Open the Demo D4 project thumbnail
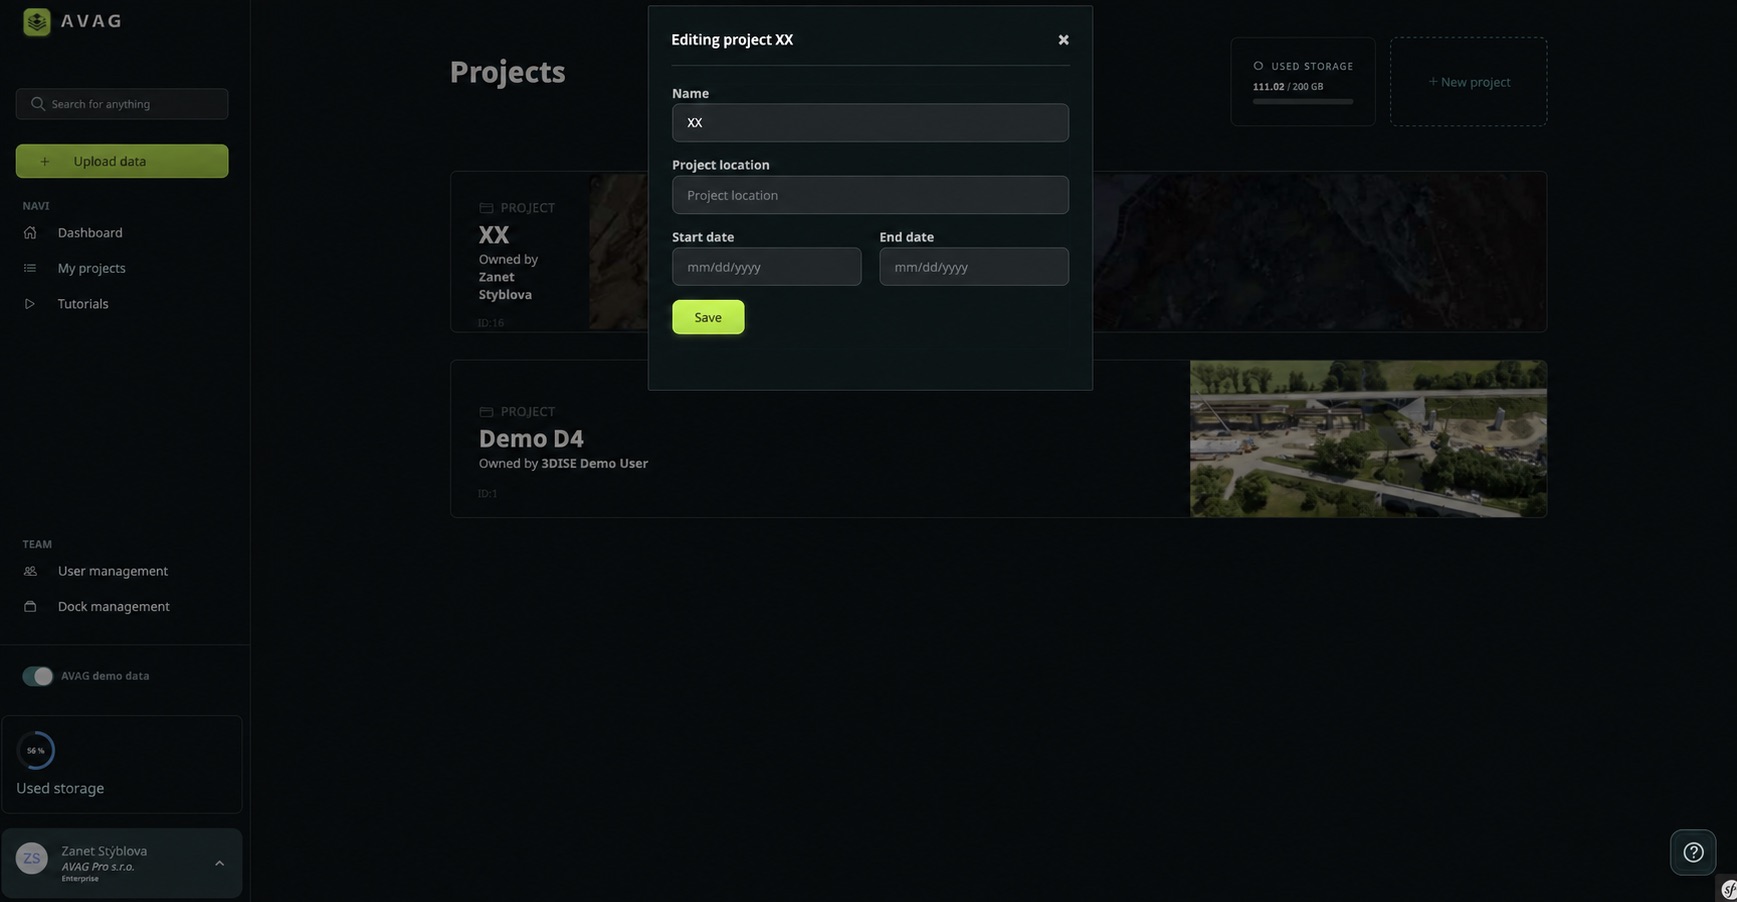The image size is (1737, 902). [x=1368, y=439]
